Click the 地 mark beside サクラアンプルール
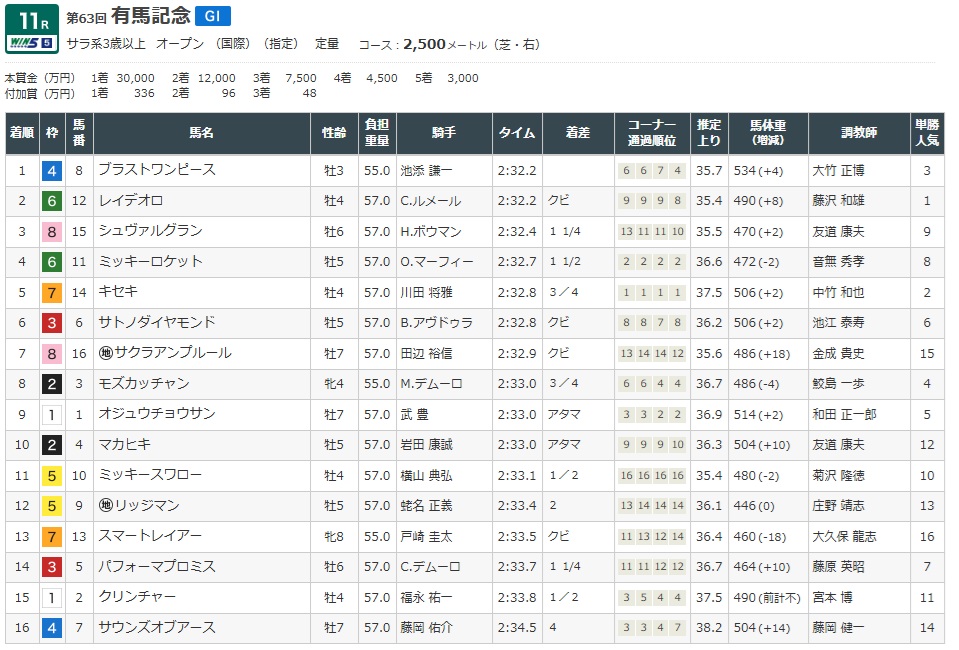The width and height of the screenshot is (959, 650). [x=104, y=353]
